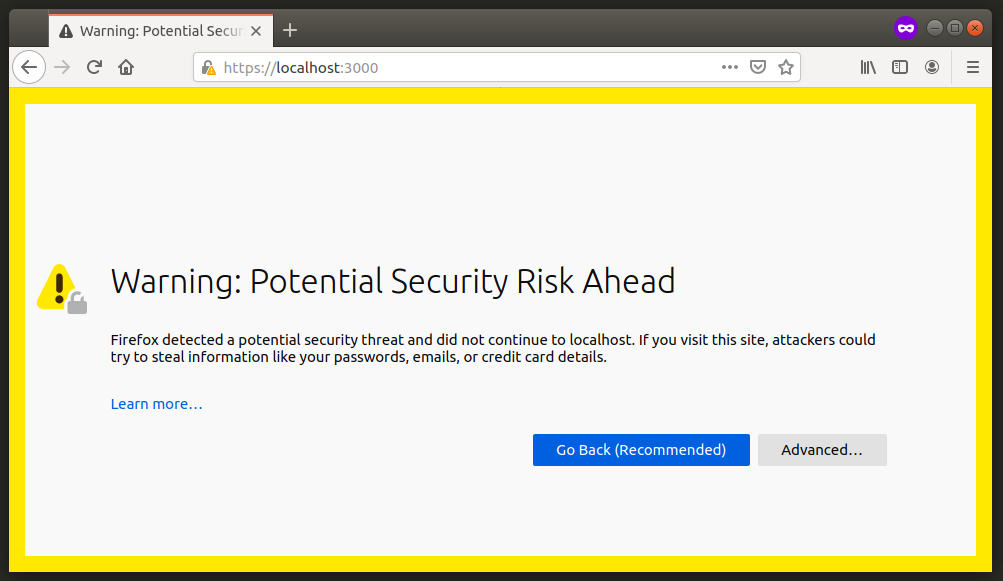The width and height of the screenshot is (1003, 581).
Task: Select the Warning: Potential Security tab
Action: (x=150, y=30)
